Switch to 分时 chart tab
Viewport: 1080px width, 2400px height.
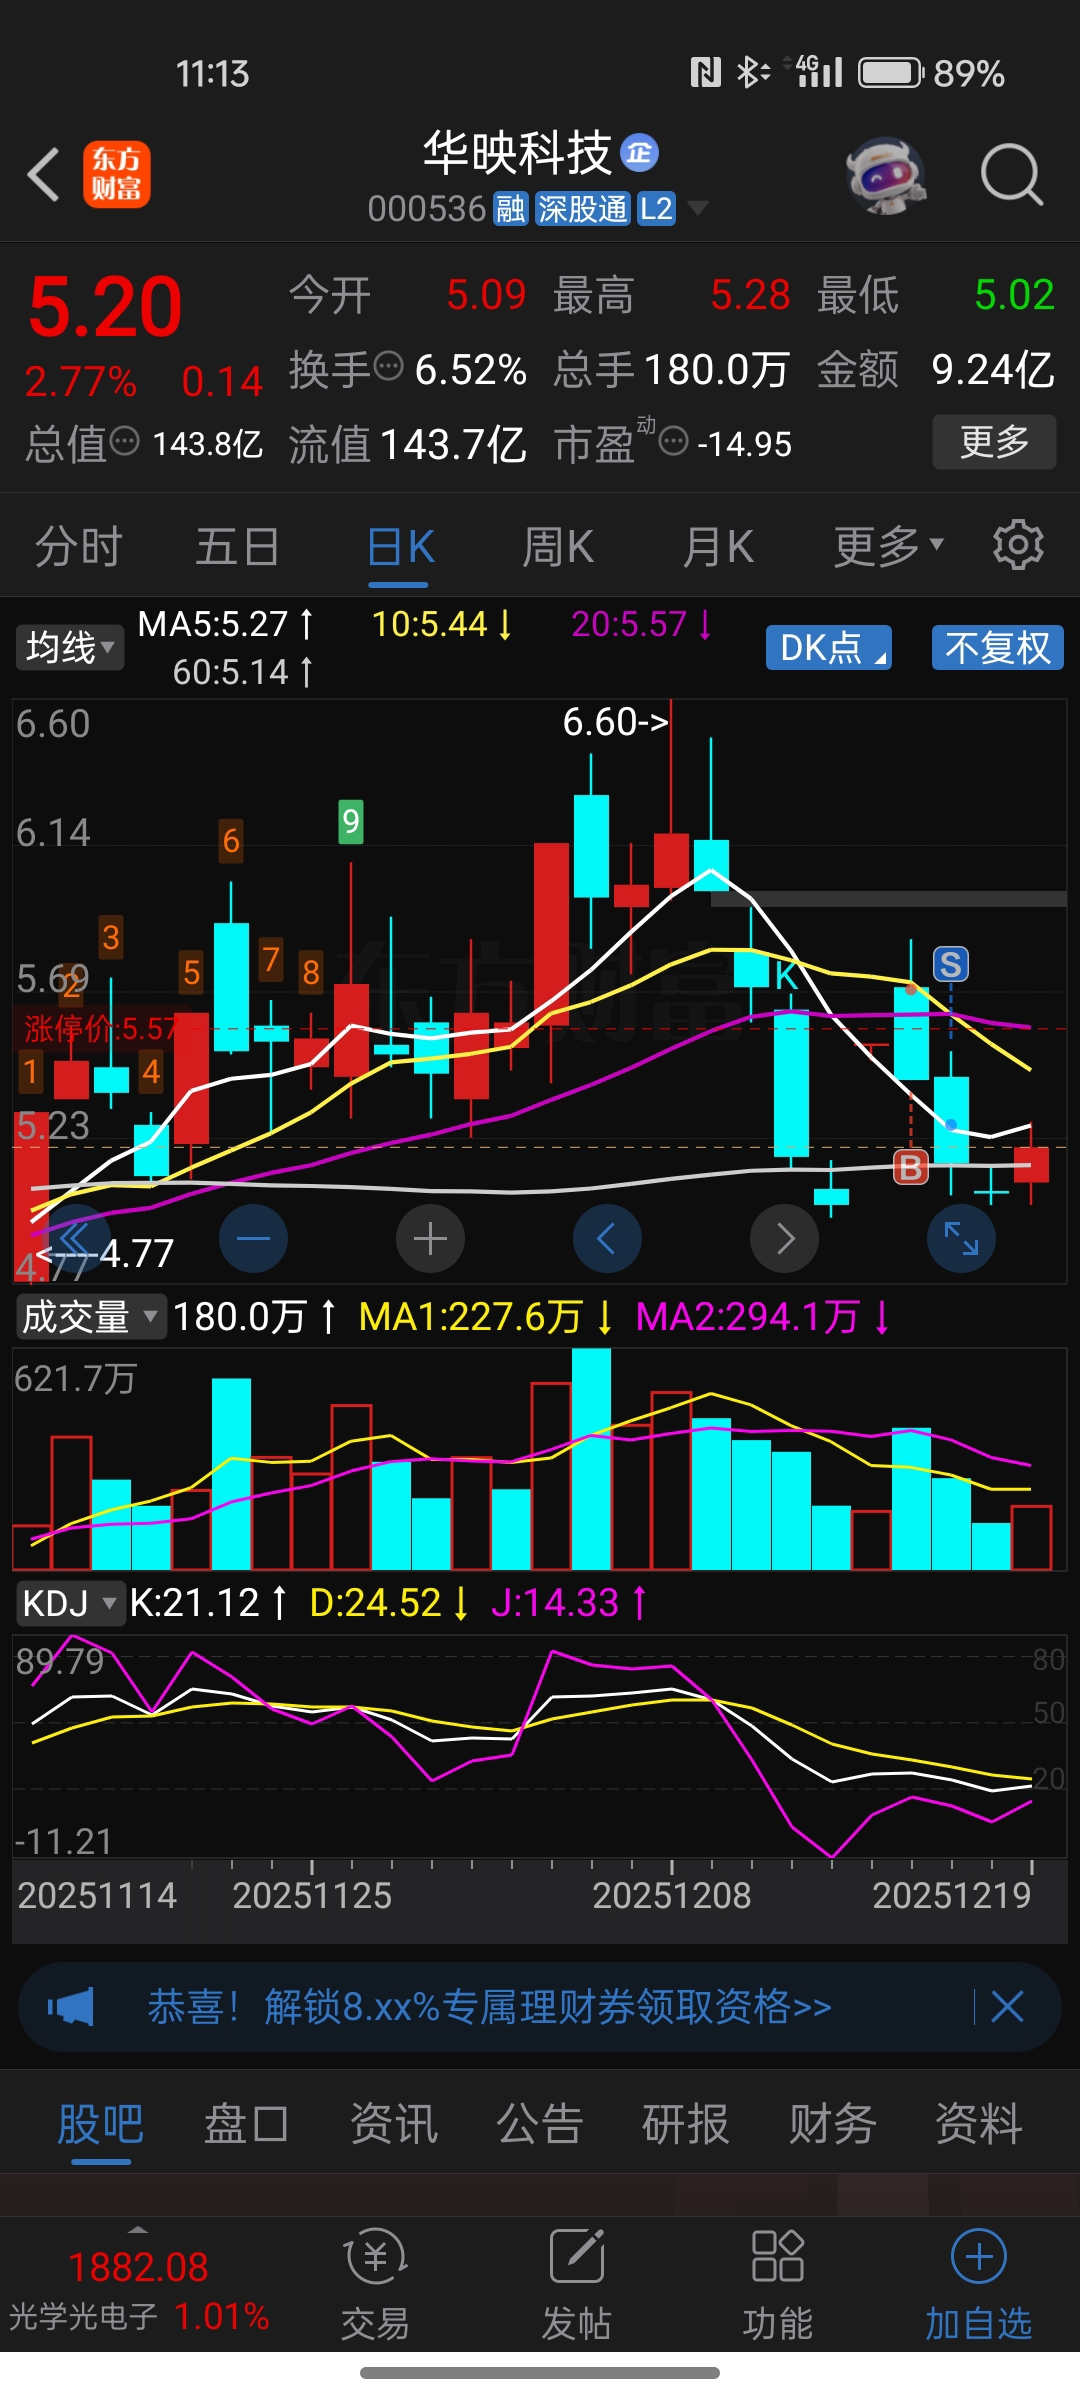(x=79, y=547)
